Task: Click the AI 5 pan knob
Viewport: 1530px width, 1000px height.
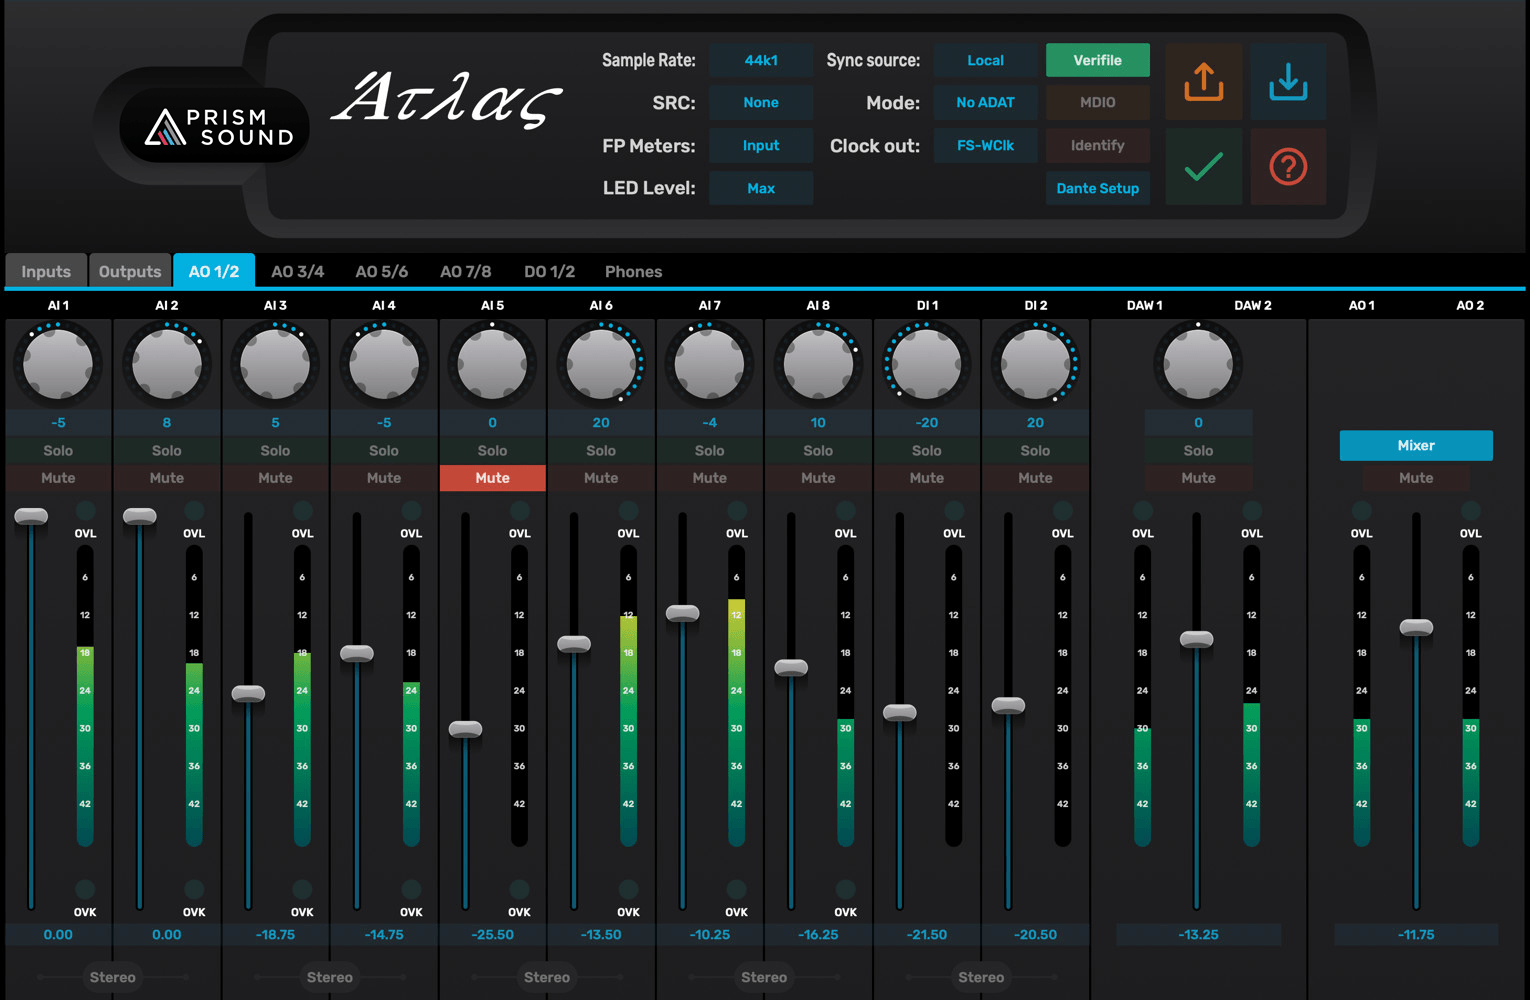Action: coord(492,364)
